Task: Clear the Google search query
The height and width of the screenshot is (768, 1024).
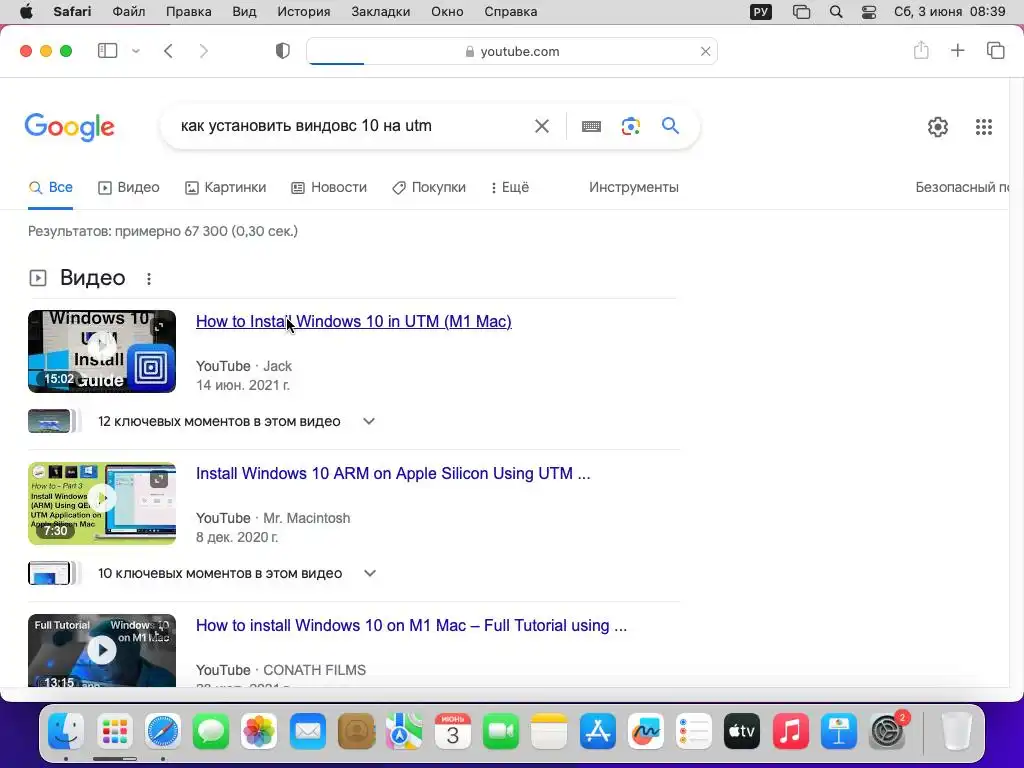Action: click(542, 126)
